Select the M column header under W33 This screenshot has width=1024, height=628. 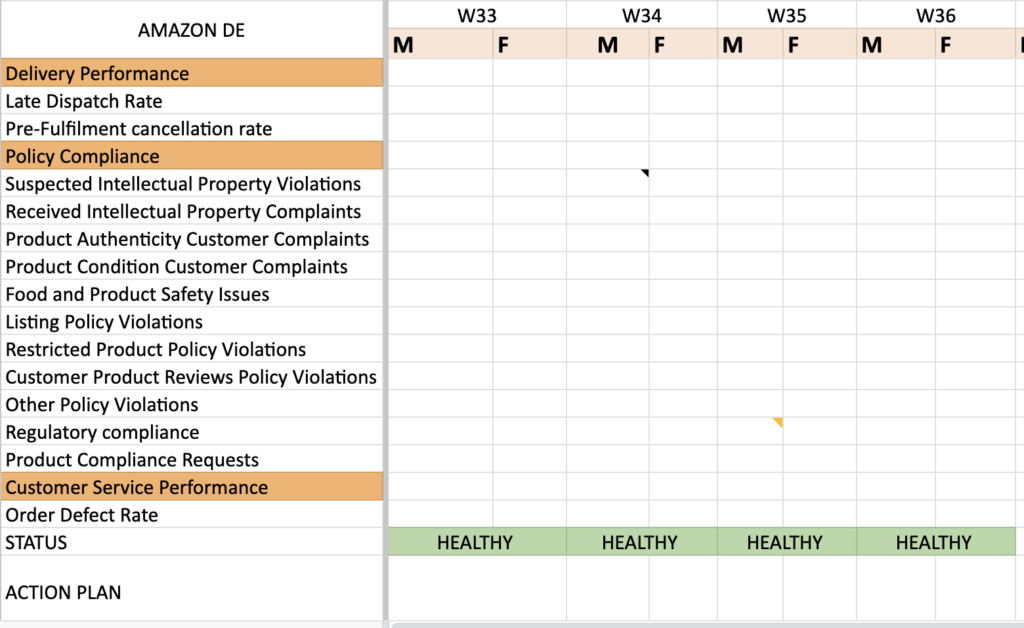click(440, 44)
